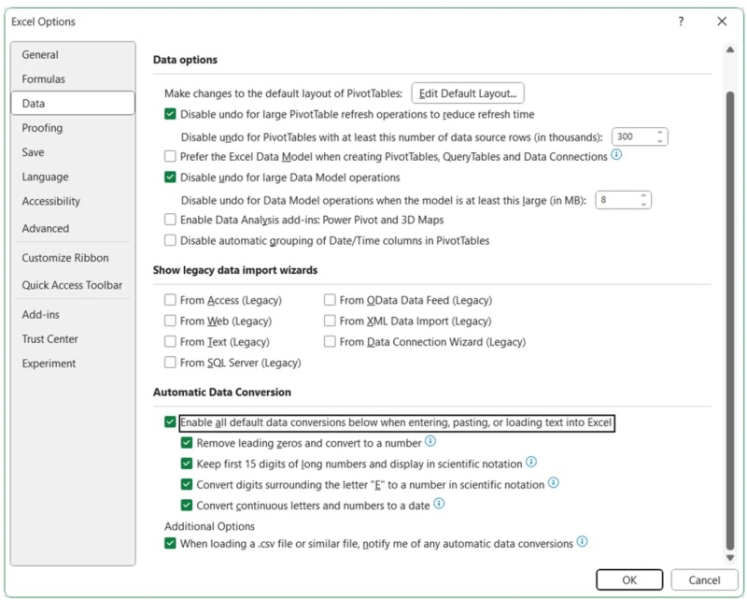Screen dimensions: 747x600
Task: Click info icon beside Convert continuous letters
Action: [x=439, y=504]
